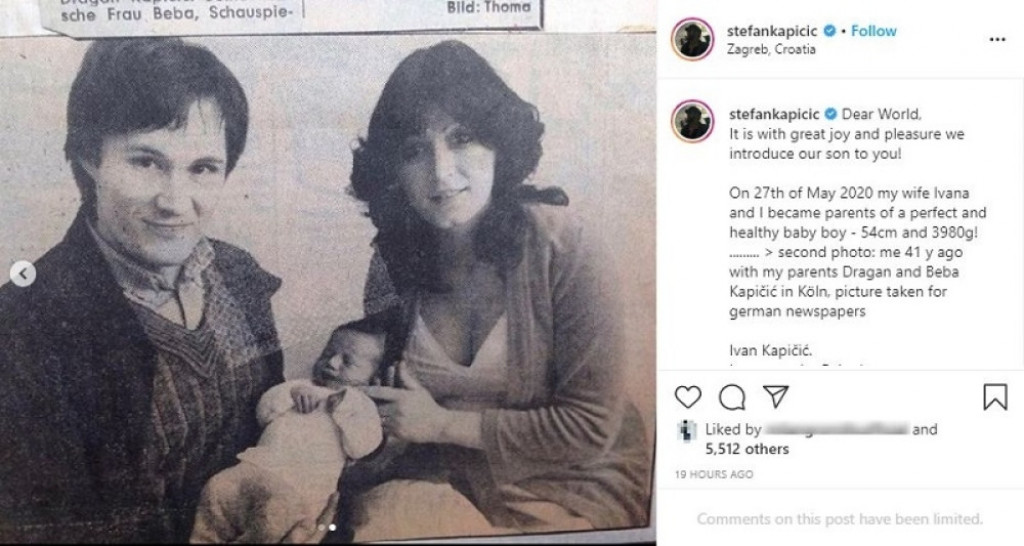This screenshot has width=1024, height=546.
Task: Save the post with the bookmark icon
Action: point(995,397)
